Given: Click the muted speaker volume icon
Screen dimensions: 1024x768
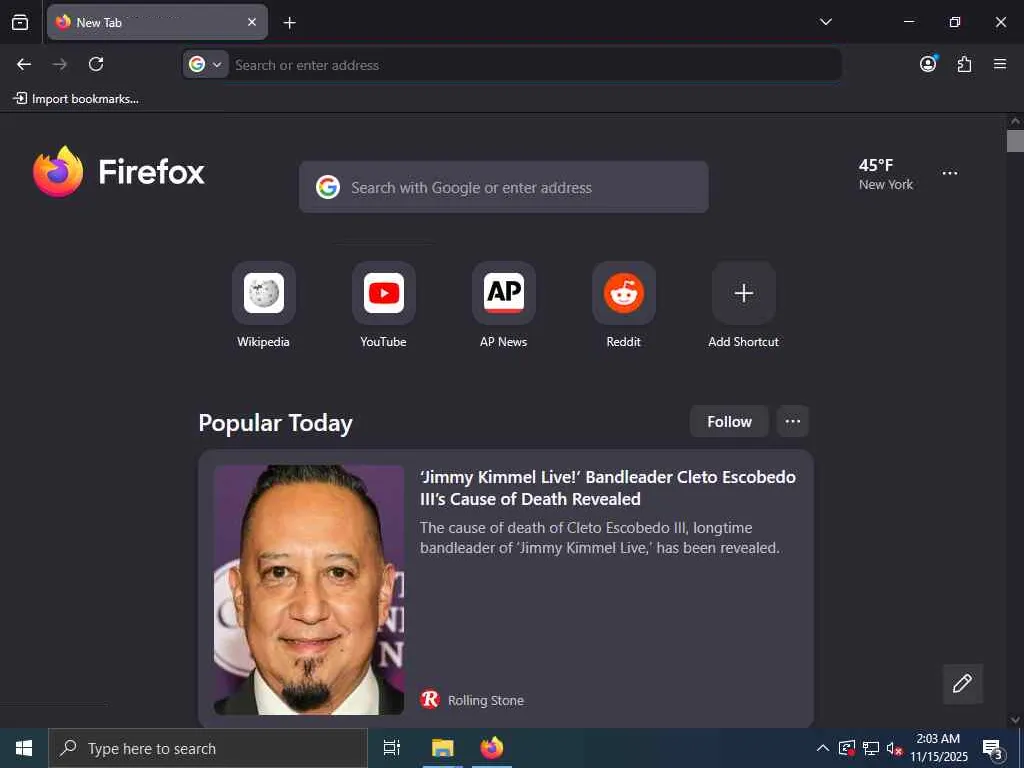Looking at the screenshot, I should 894,748.
